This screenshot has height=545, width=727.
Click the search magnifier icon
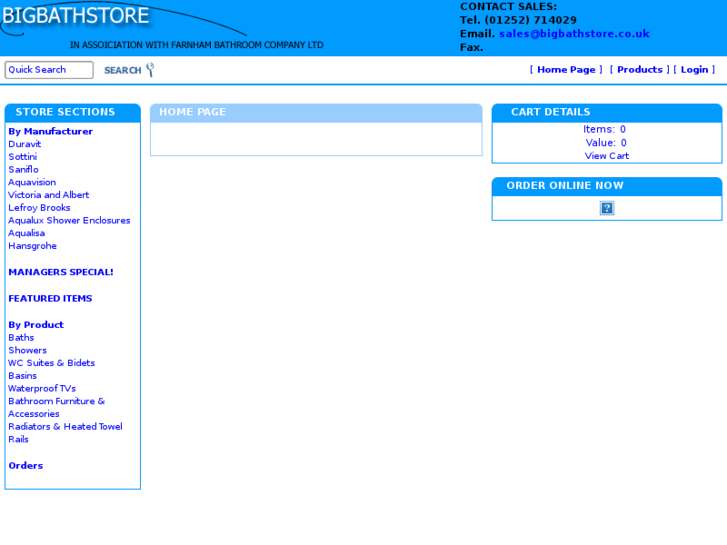[150, 70]
